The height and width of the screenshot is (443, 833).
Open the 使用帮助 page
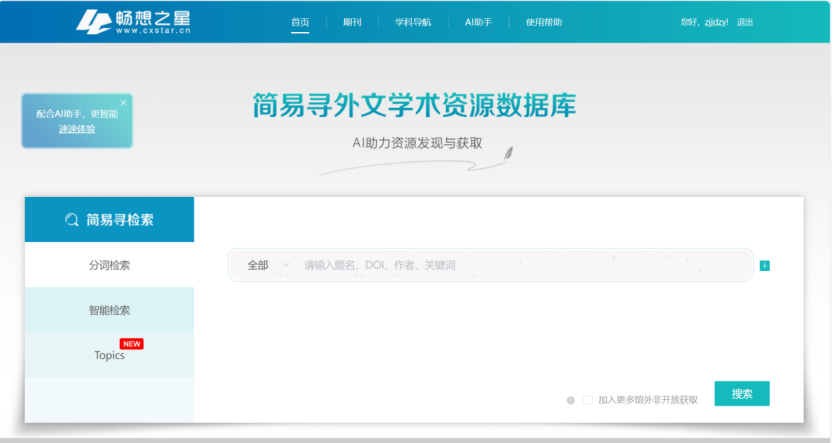[x=544, y=22]
